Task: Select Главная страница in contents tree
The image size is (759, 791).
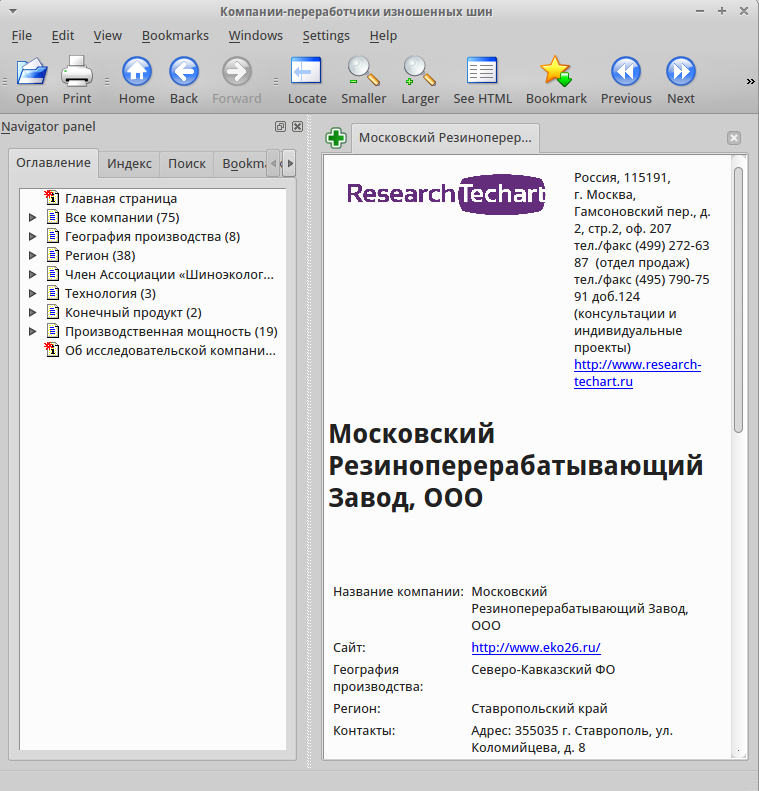Action: point(121,198)
